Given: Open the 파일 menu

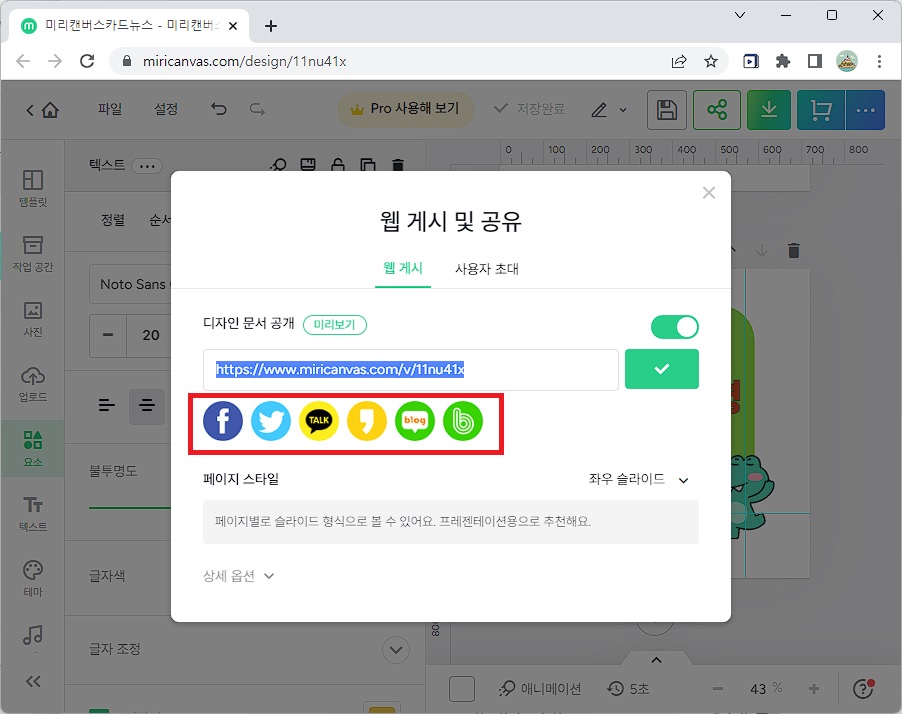Looking at the screenshot, I should coord(110,109).
